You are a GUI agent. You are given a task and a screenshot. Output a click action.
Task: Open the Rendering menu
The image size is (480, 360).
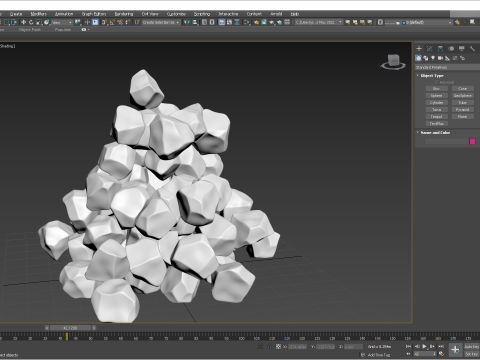124,14
